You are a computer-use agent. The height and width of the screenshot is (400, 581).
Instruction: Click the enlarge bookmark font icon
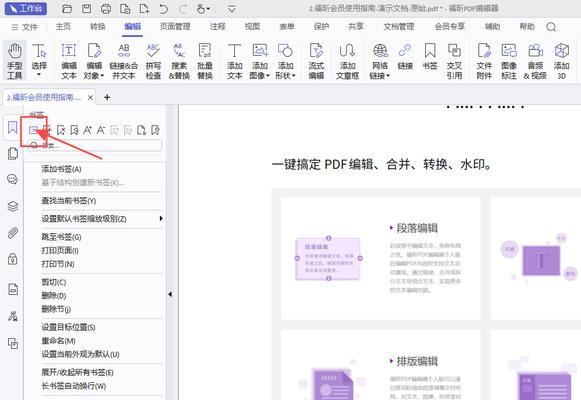pyautogui.click(x=87, y=130)
